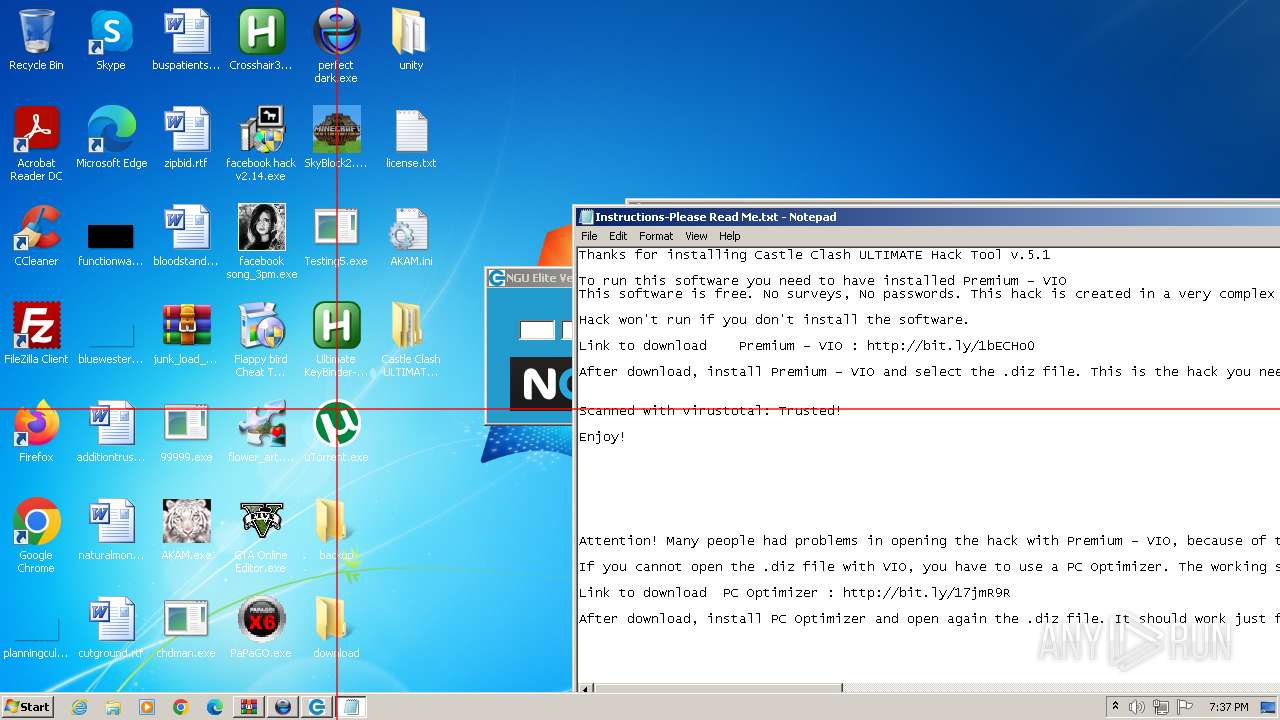Open the File menu in Notepad
1280x720 pixels.
coord(589,236)
